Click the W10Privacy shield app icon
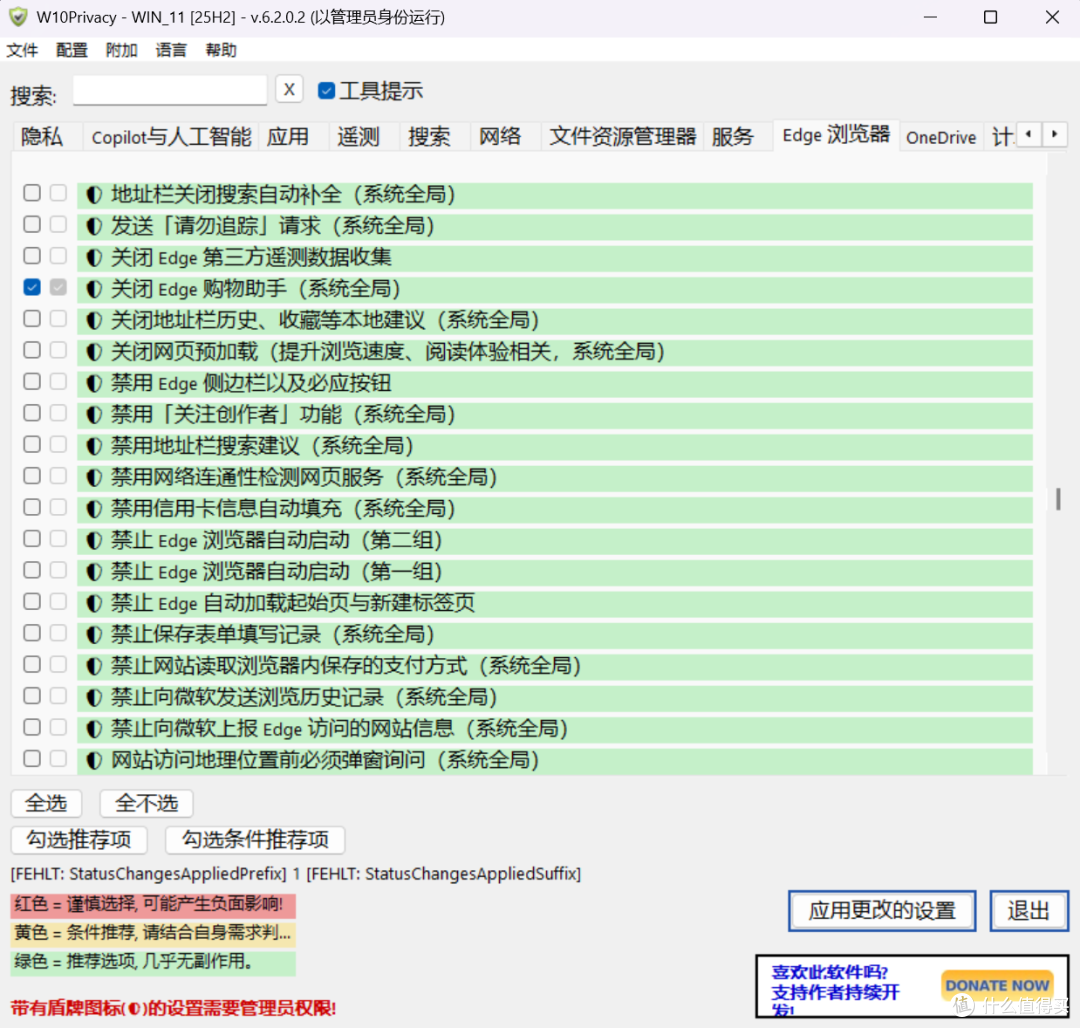The width and height of the screenshot is (1080, 1028). tap(18, 17)
